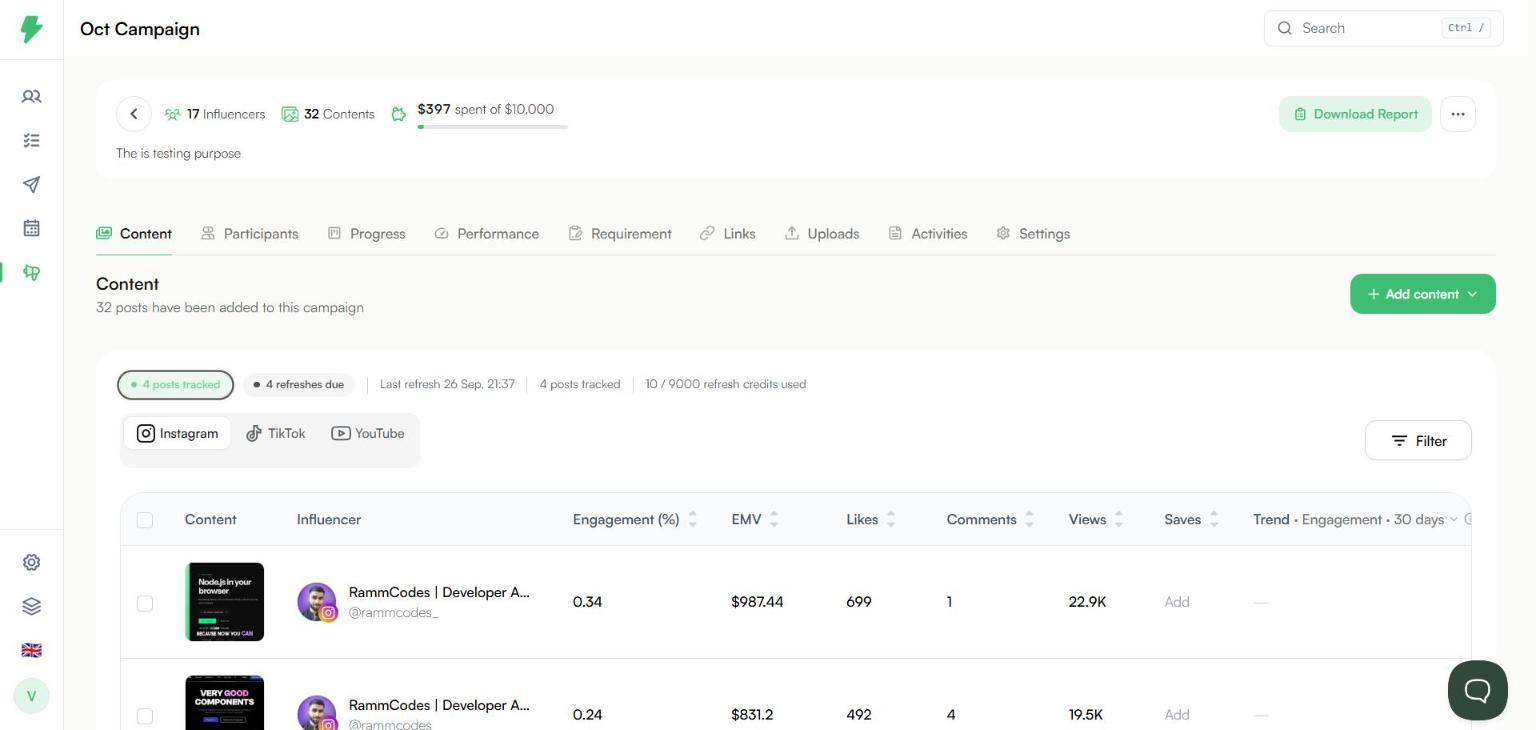Switch to the Performance tab

click(x=487, y=233)
